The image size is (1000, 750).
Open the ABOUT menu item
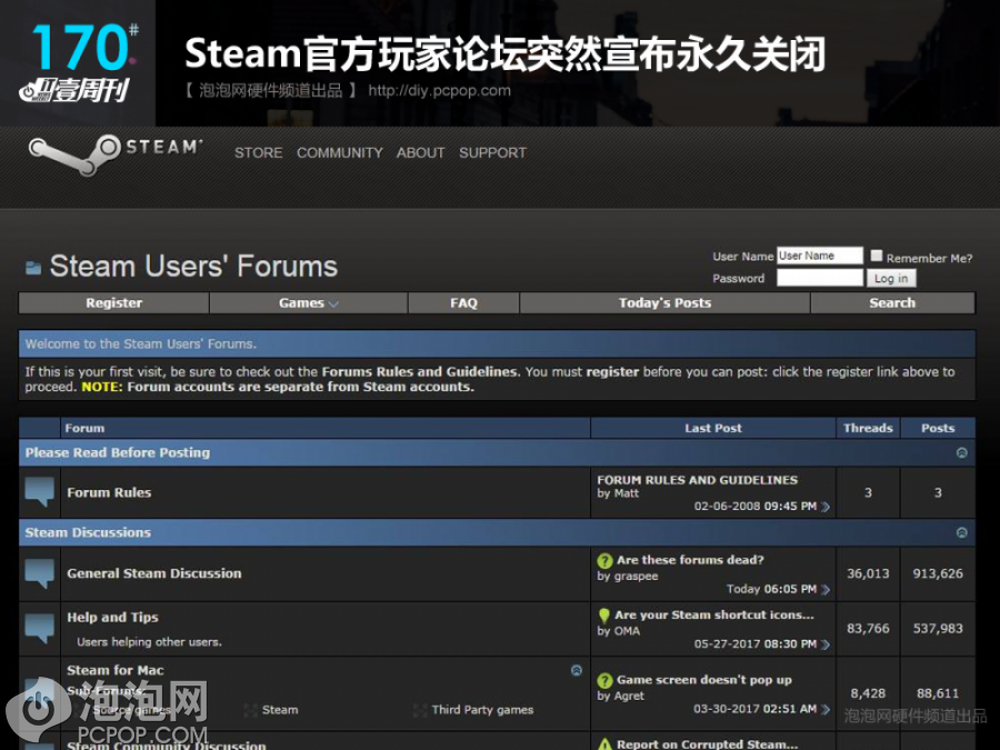click(420, 153)
